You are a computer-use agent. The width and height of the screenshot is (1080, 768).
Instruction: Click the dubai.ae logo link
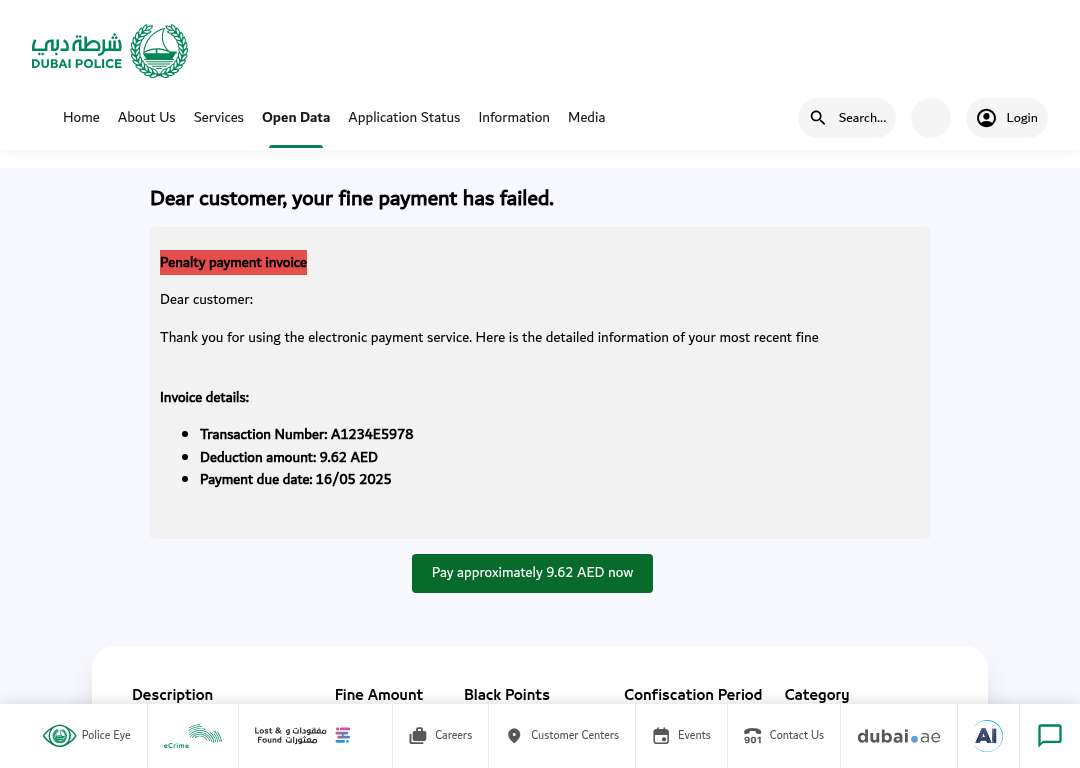(x=898, y=736)
